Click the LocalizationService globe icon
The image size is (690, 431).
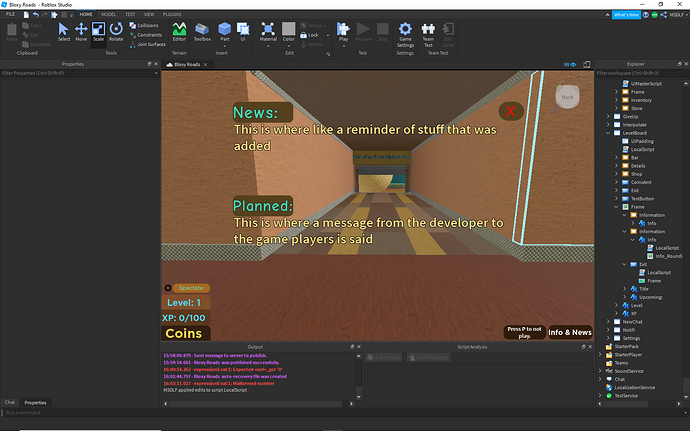click(609, 387)
